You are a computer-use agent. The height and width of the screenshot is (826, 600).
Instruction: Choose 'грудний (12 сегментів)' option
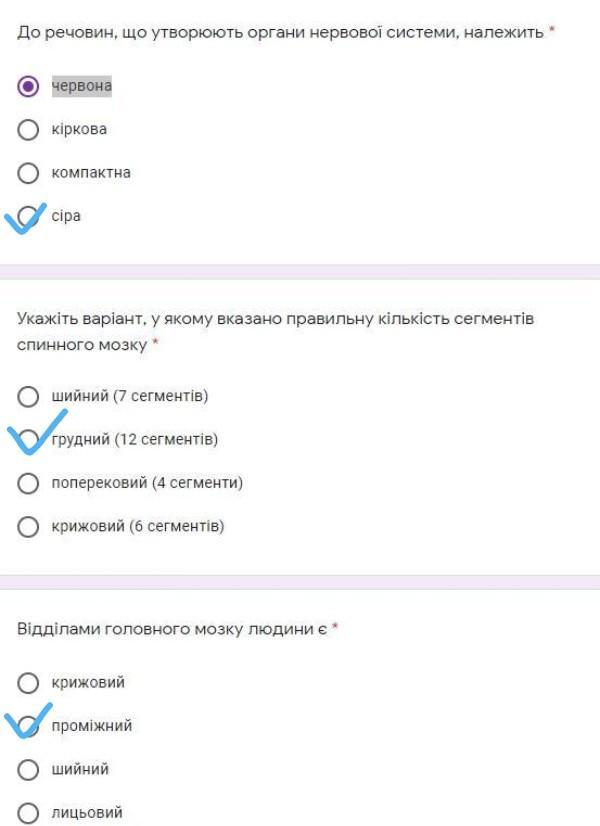tap(30, 440)
